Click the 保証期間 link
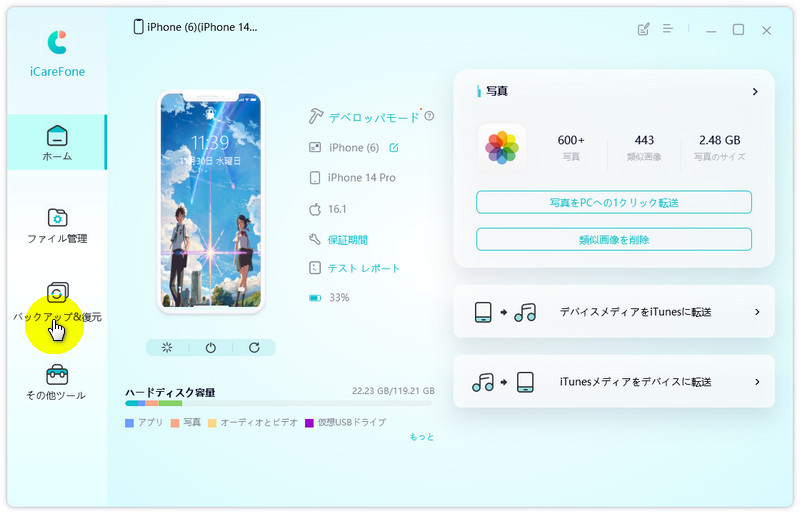800x514 pixels. point(347,240)
